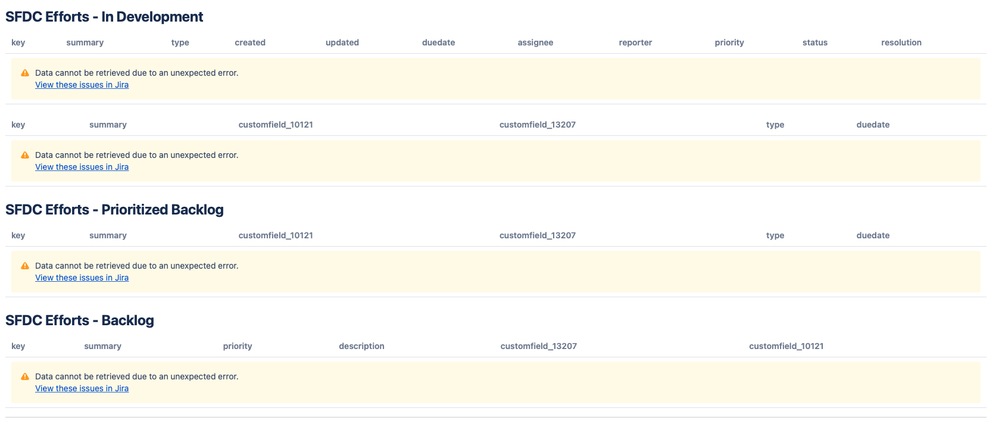Click warning icon beneath the description column table
The image size is (999, 426).
(x=25, y=376)
